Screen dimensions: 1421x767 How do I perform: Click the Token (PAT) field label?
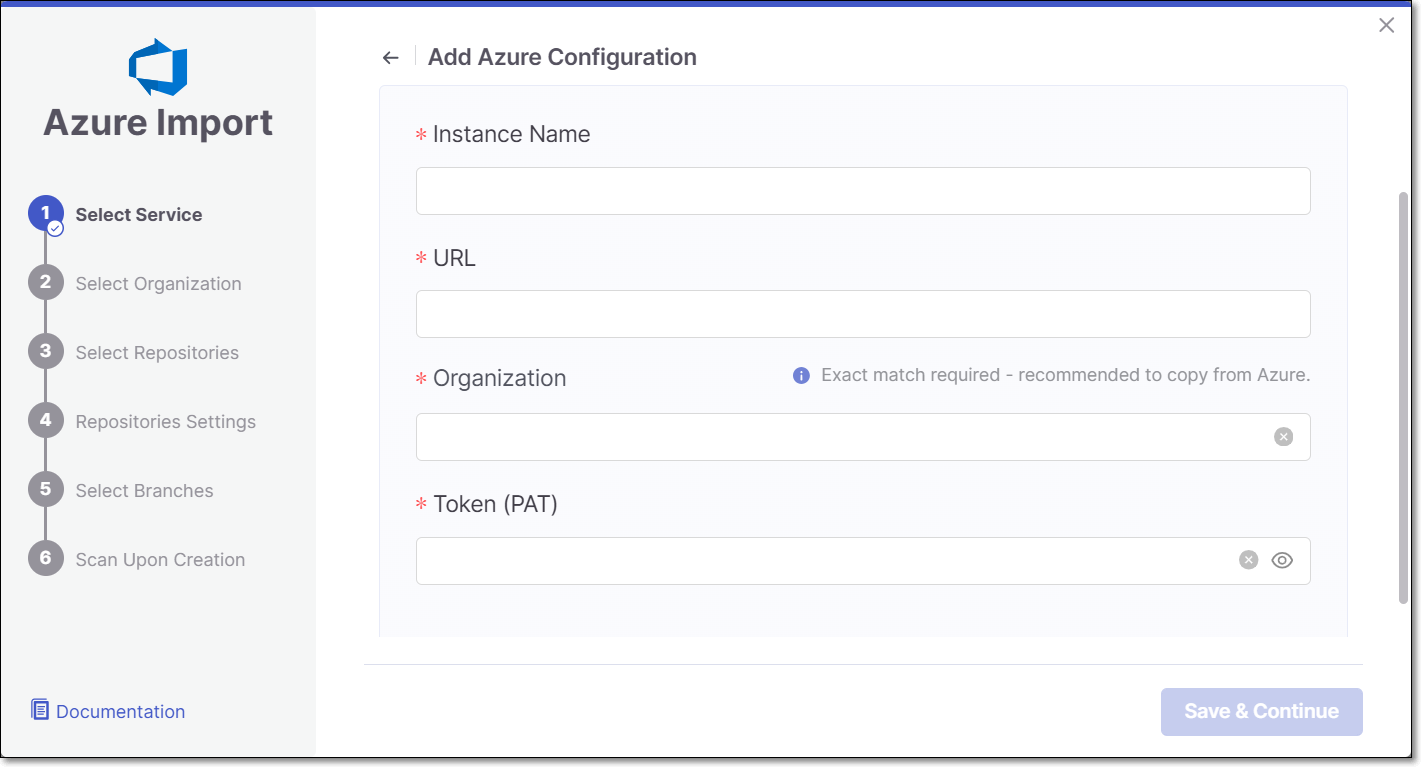pyautogui.click(x=495, y=504)
